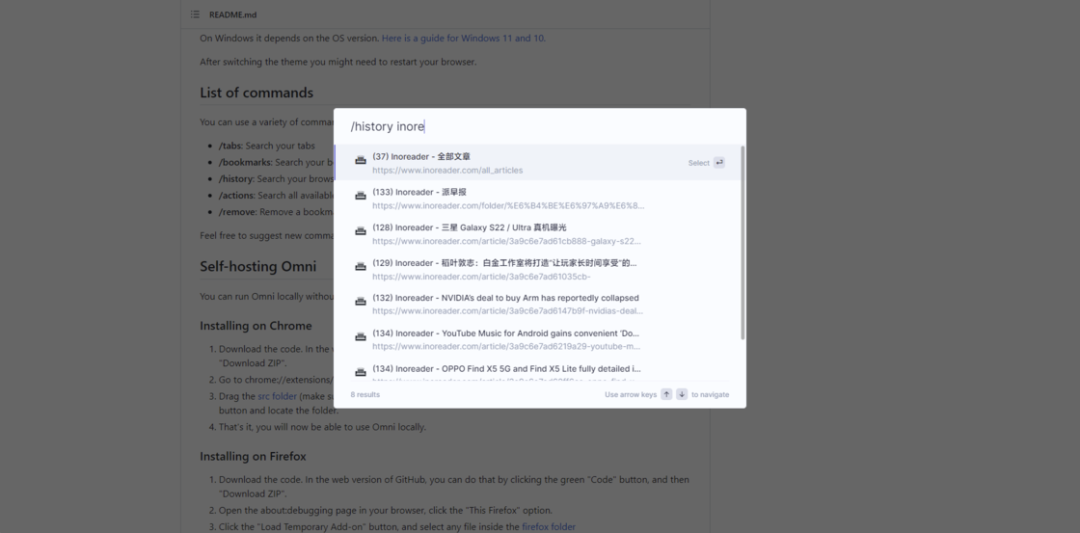Click the results list scrollbar
Image resolution: width=1080 pixels, height=533 pixels.
[742, 242]
